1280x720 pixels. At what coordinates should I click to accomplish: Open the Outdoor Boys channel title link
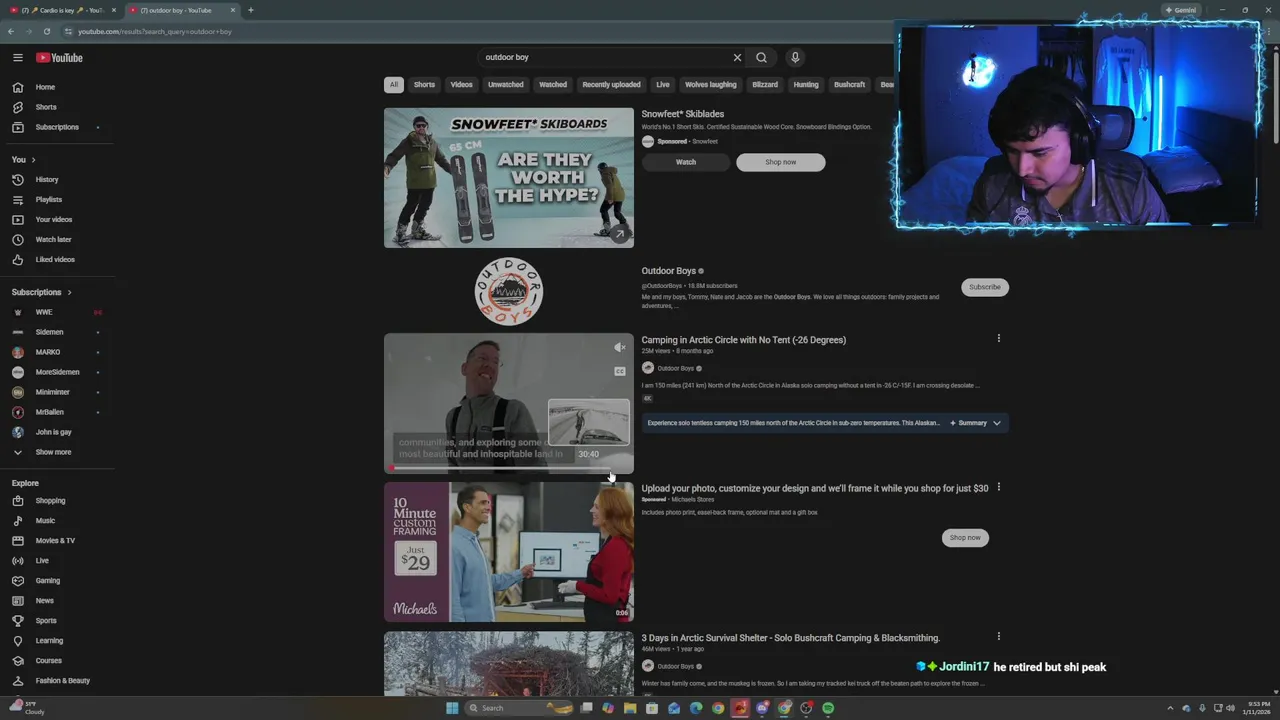coord(668,271)
